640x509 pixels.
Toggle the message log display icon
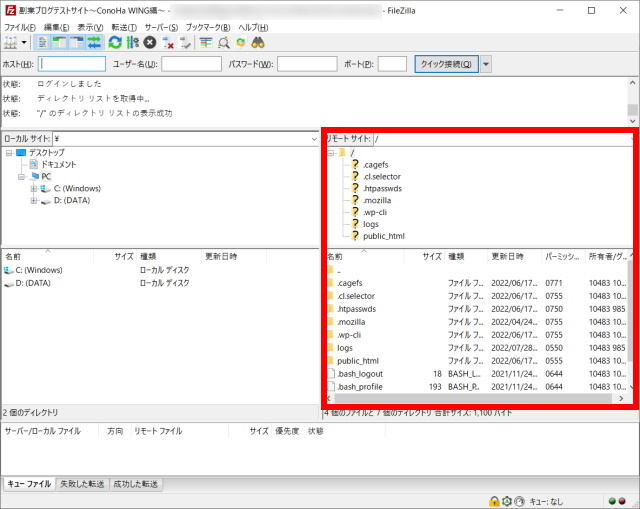click(43, 43)
